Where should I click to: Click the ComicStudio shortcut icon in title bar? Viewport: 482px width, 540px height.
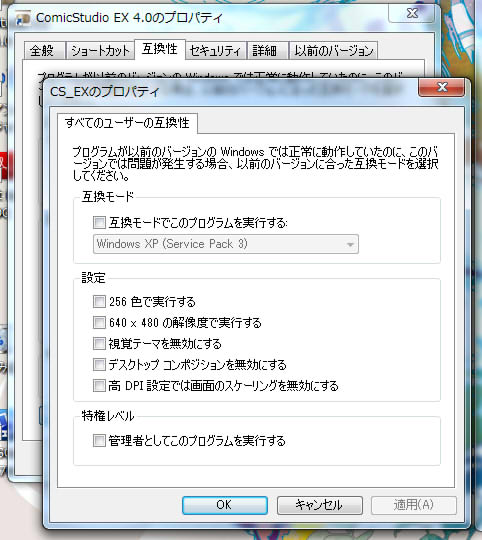[23, 18]
